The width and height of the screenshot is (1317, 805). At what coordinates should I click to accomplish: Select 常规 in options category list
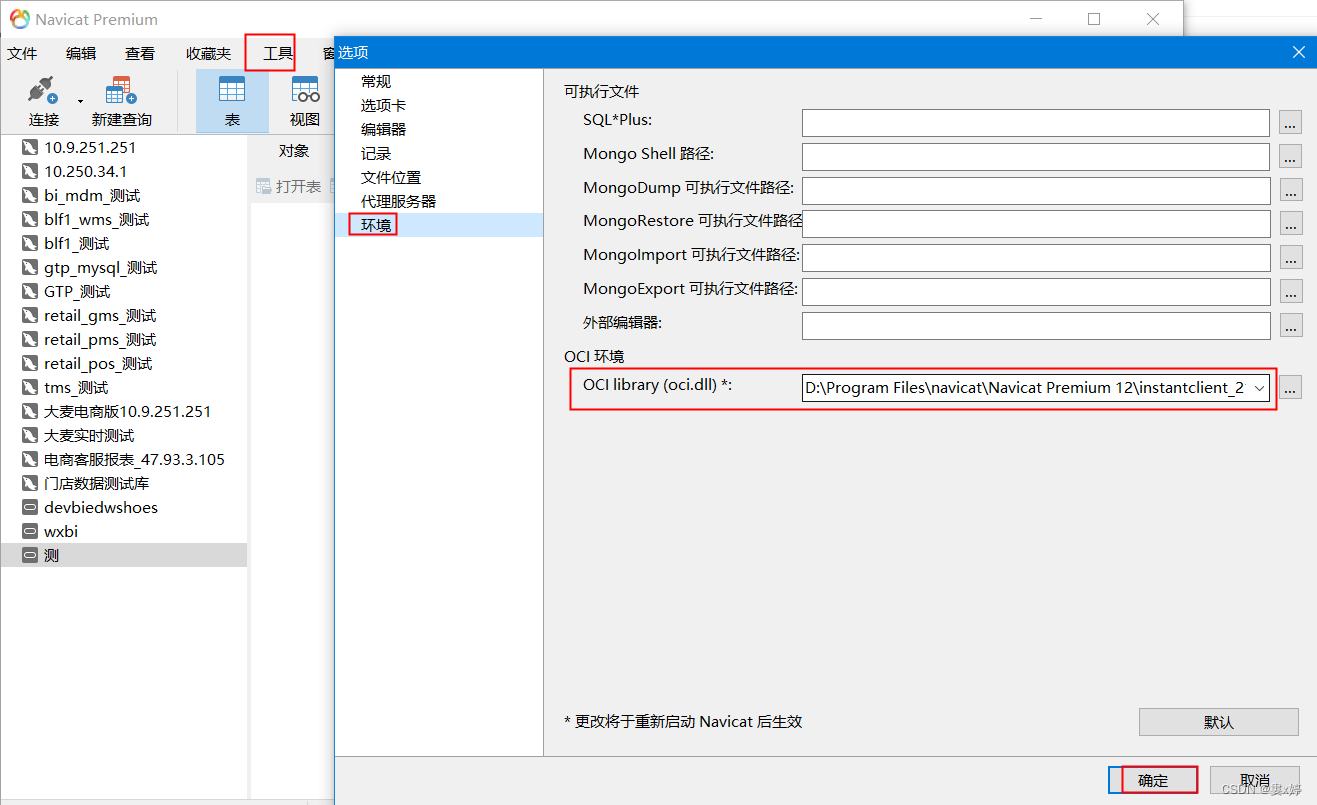[x=376, y=81]
